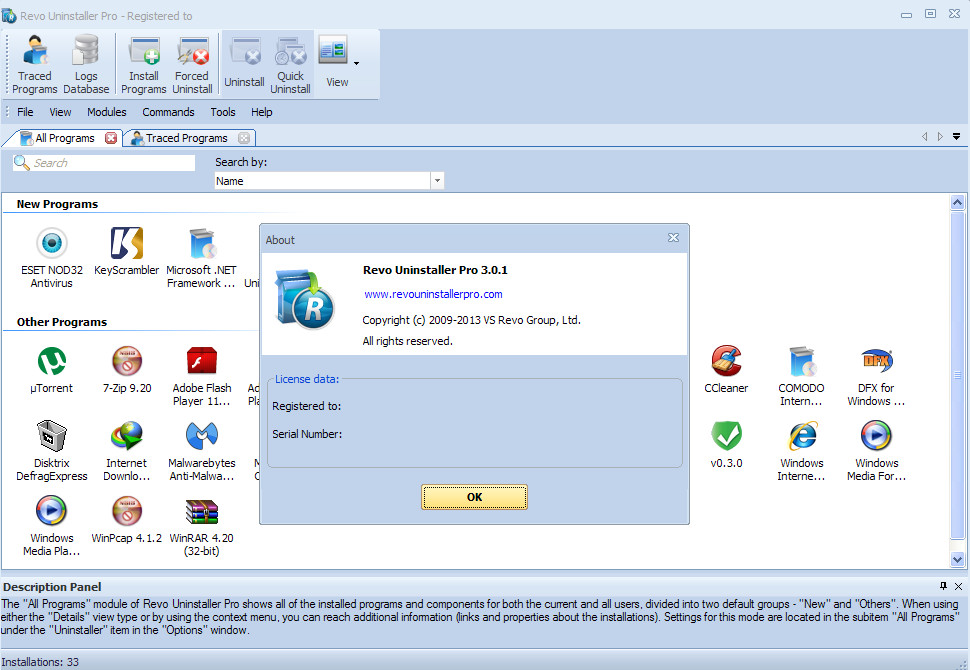The image size is (970, 670).
Task: Click OK in the About dialog
Action: pos(474,497)
